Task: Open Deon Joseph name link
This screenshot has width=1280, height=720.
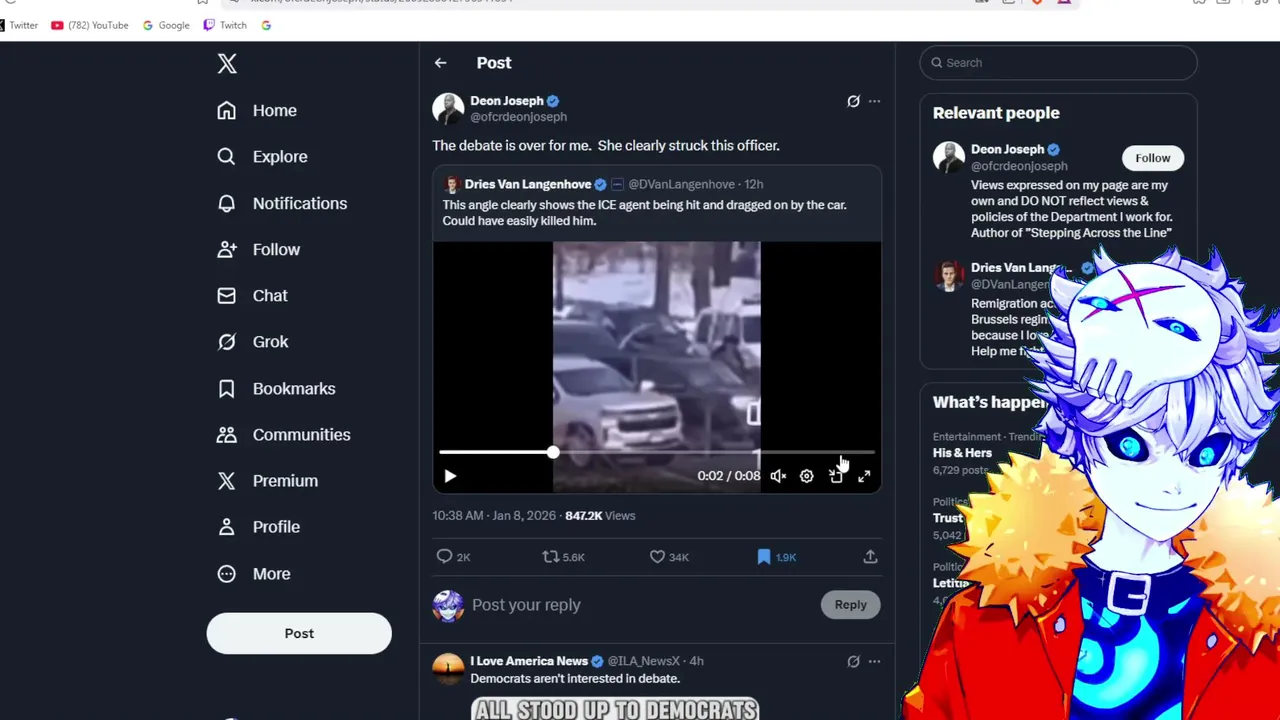Action: (x=507, y=101)
